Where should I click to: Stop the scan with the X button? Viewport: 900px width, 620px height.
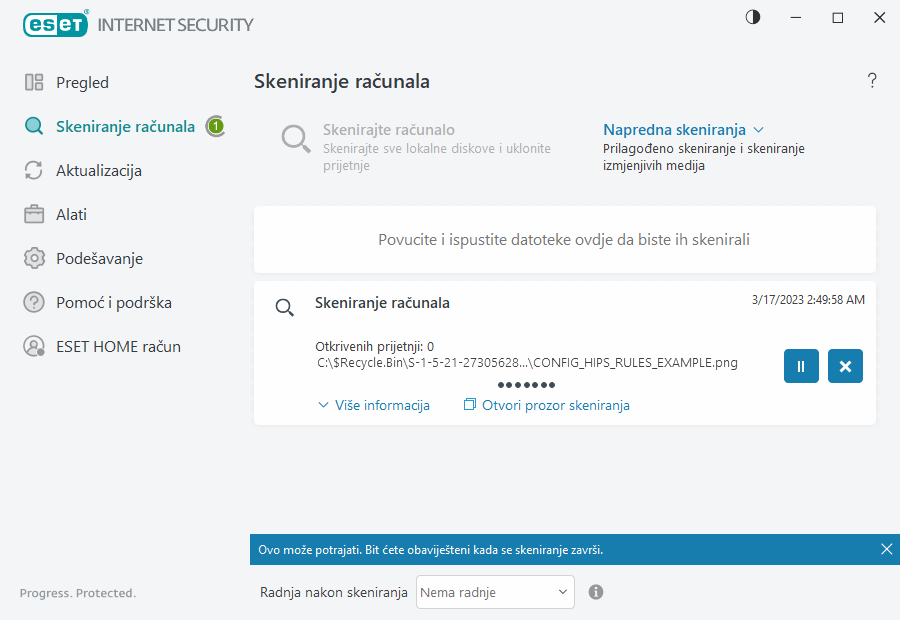(845, 366)
